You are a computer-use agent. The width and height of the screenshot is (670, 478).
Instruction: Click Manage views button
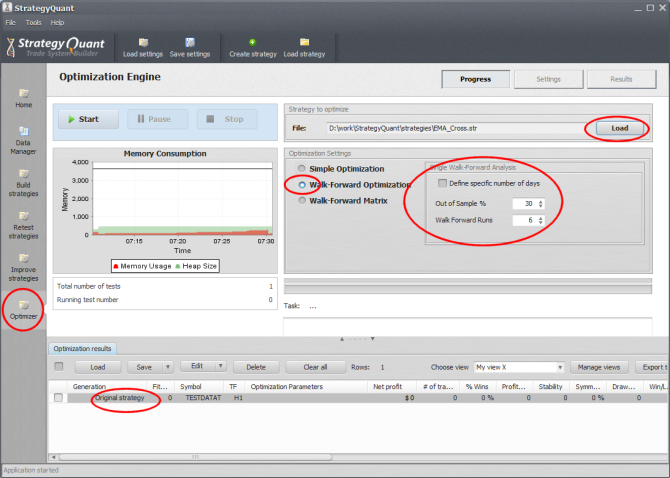(599, 367)
